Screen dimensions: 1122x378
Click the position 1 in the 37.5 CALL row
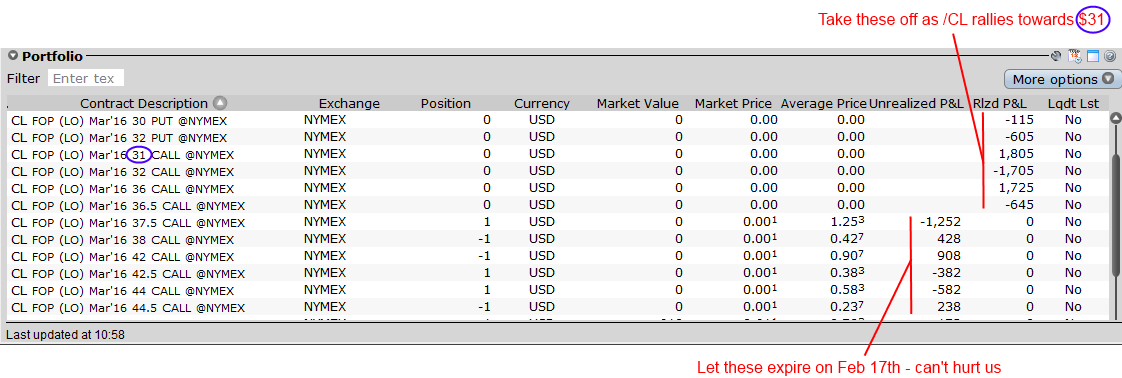point(487,223)
